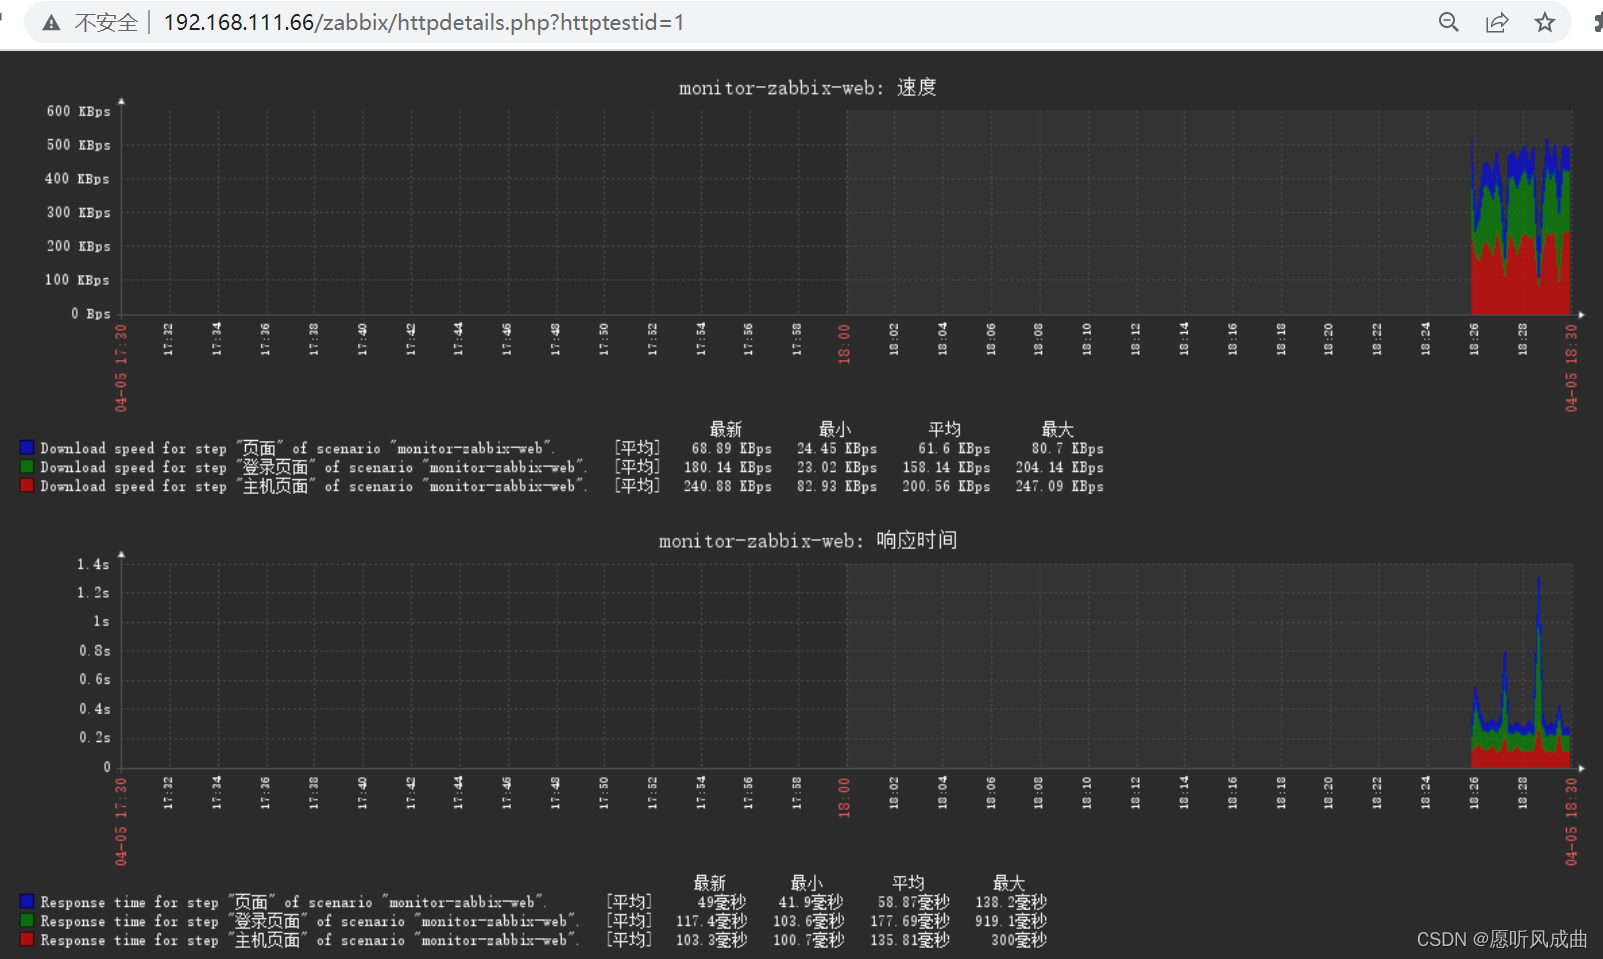1603x959 pixels.
Task: Click the average response value 177.69毫秒
Action: [x=910, y=922]
